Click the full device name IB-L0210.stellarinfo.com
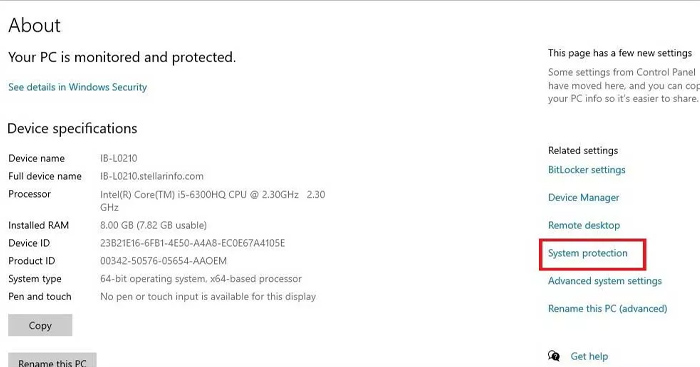The image size is (700, 367). click(152, 176)
